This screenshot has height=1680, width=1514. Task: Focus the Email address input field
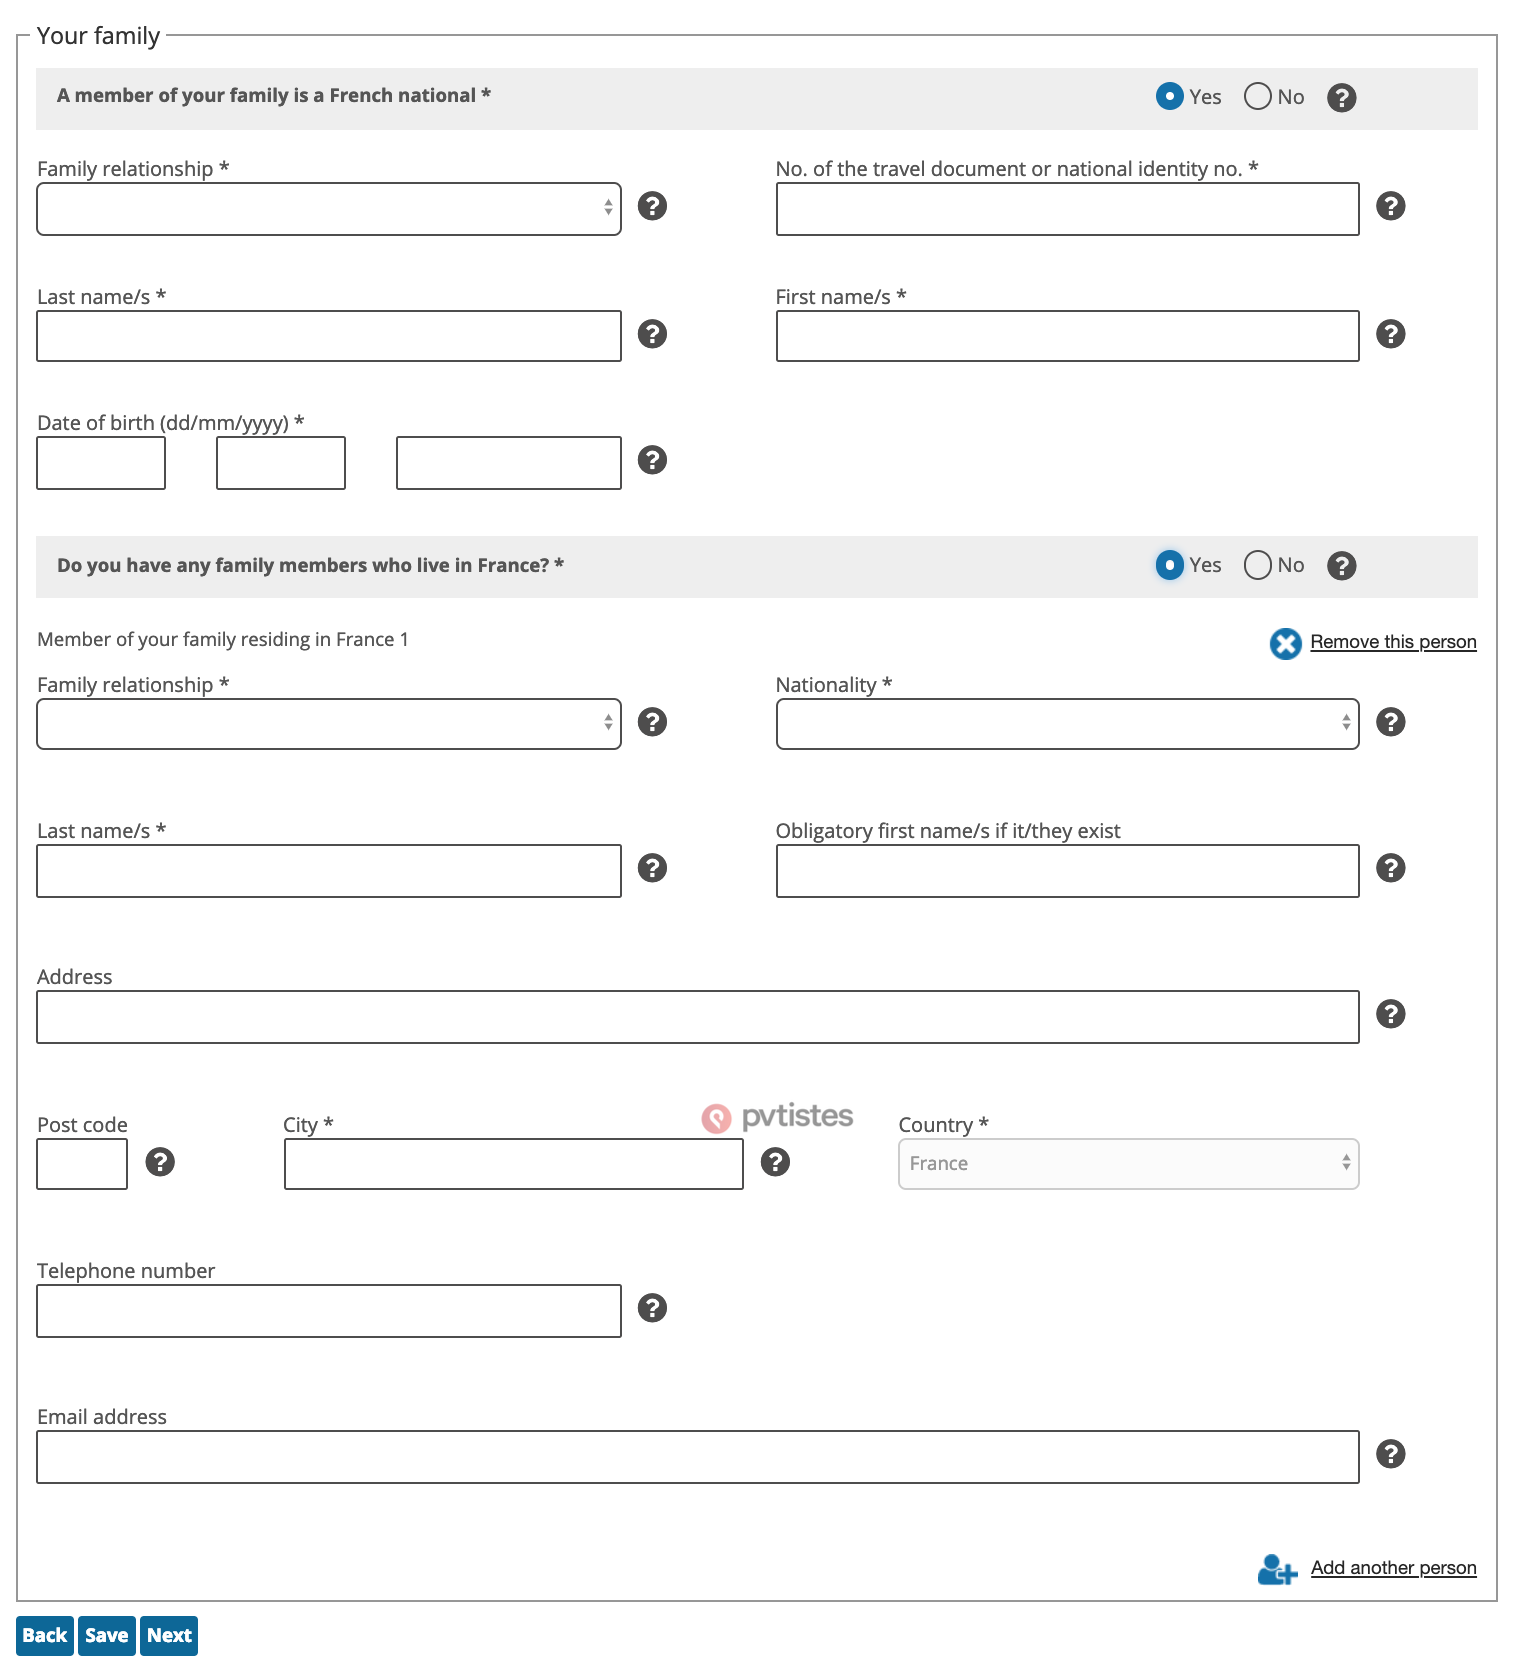point(698,1457)
